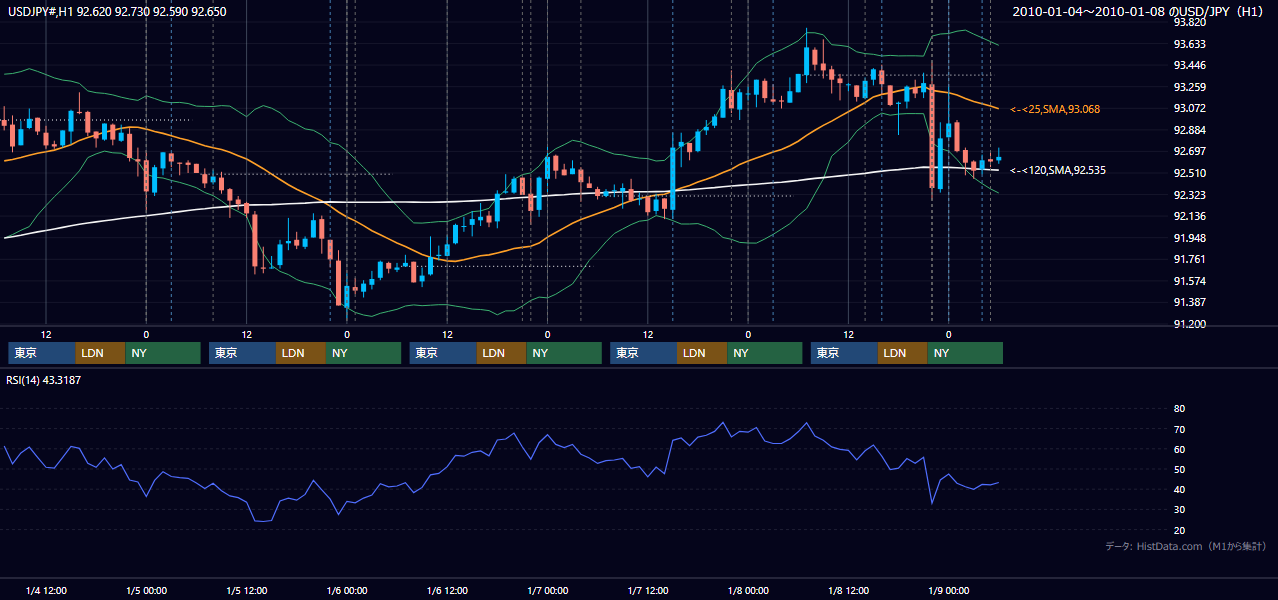Click the 1/6 00:00 date axis label
This screenshot has width=1278, height=600.
tap(347, 590)
